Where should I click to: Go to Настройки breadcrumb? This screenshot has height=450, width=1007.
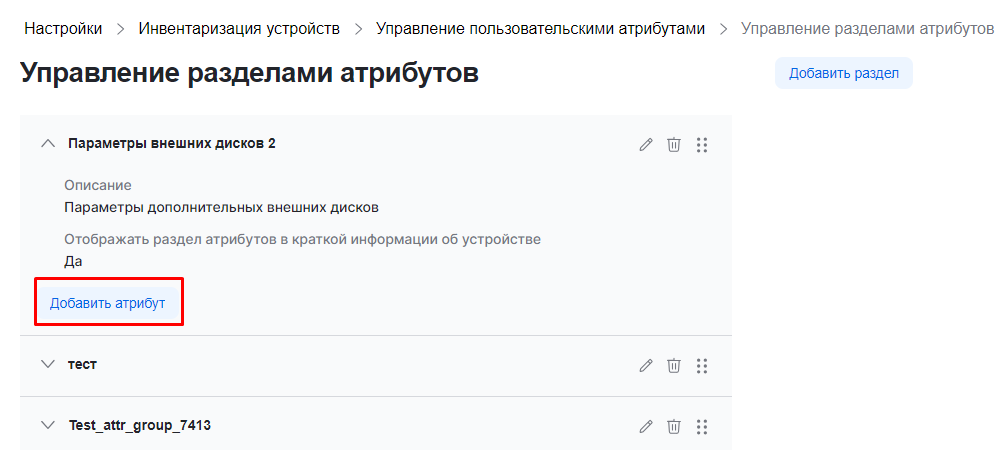click(x=63, y=29)
